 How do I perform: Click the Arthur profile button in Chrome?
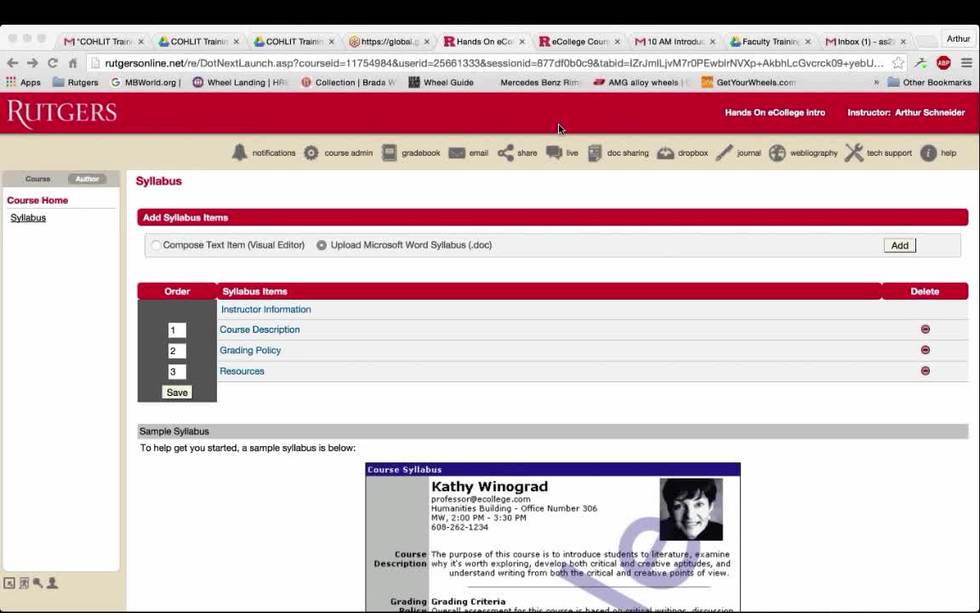tap(958, 39)
